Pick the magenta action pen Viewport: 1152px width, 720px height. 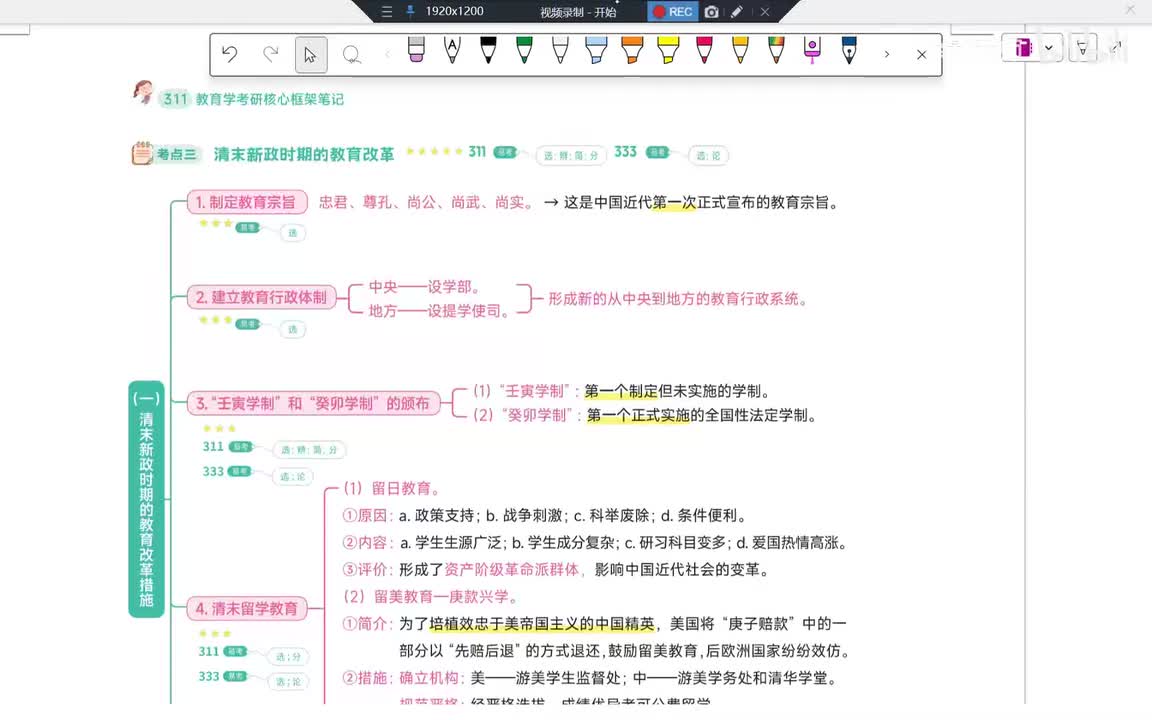(812, 50)
